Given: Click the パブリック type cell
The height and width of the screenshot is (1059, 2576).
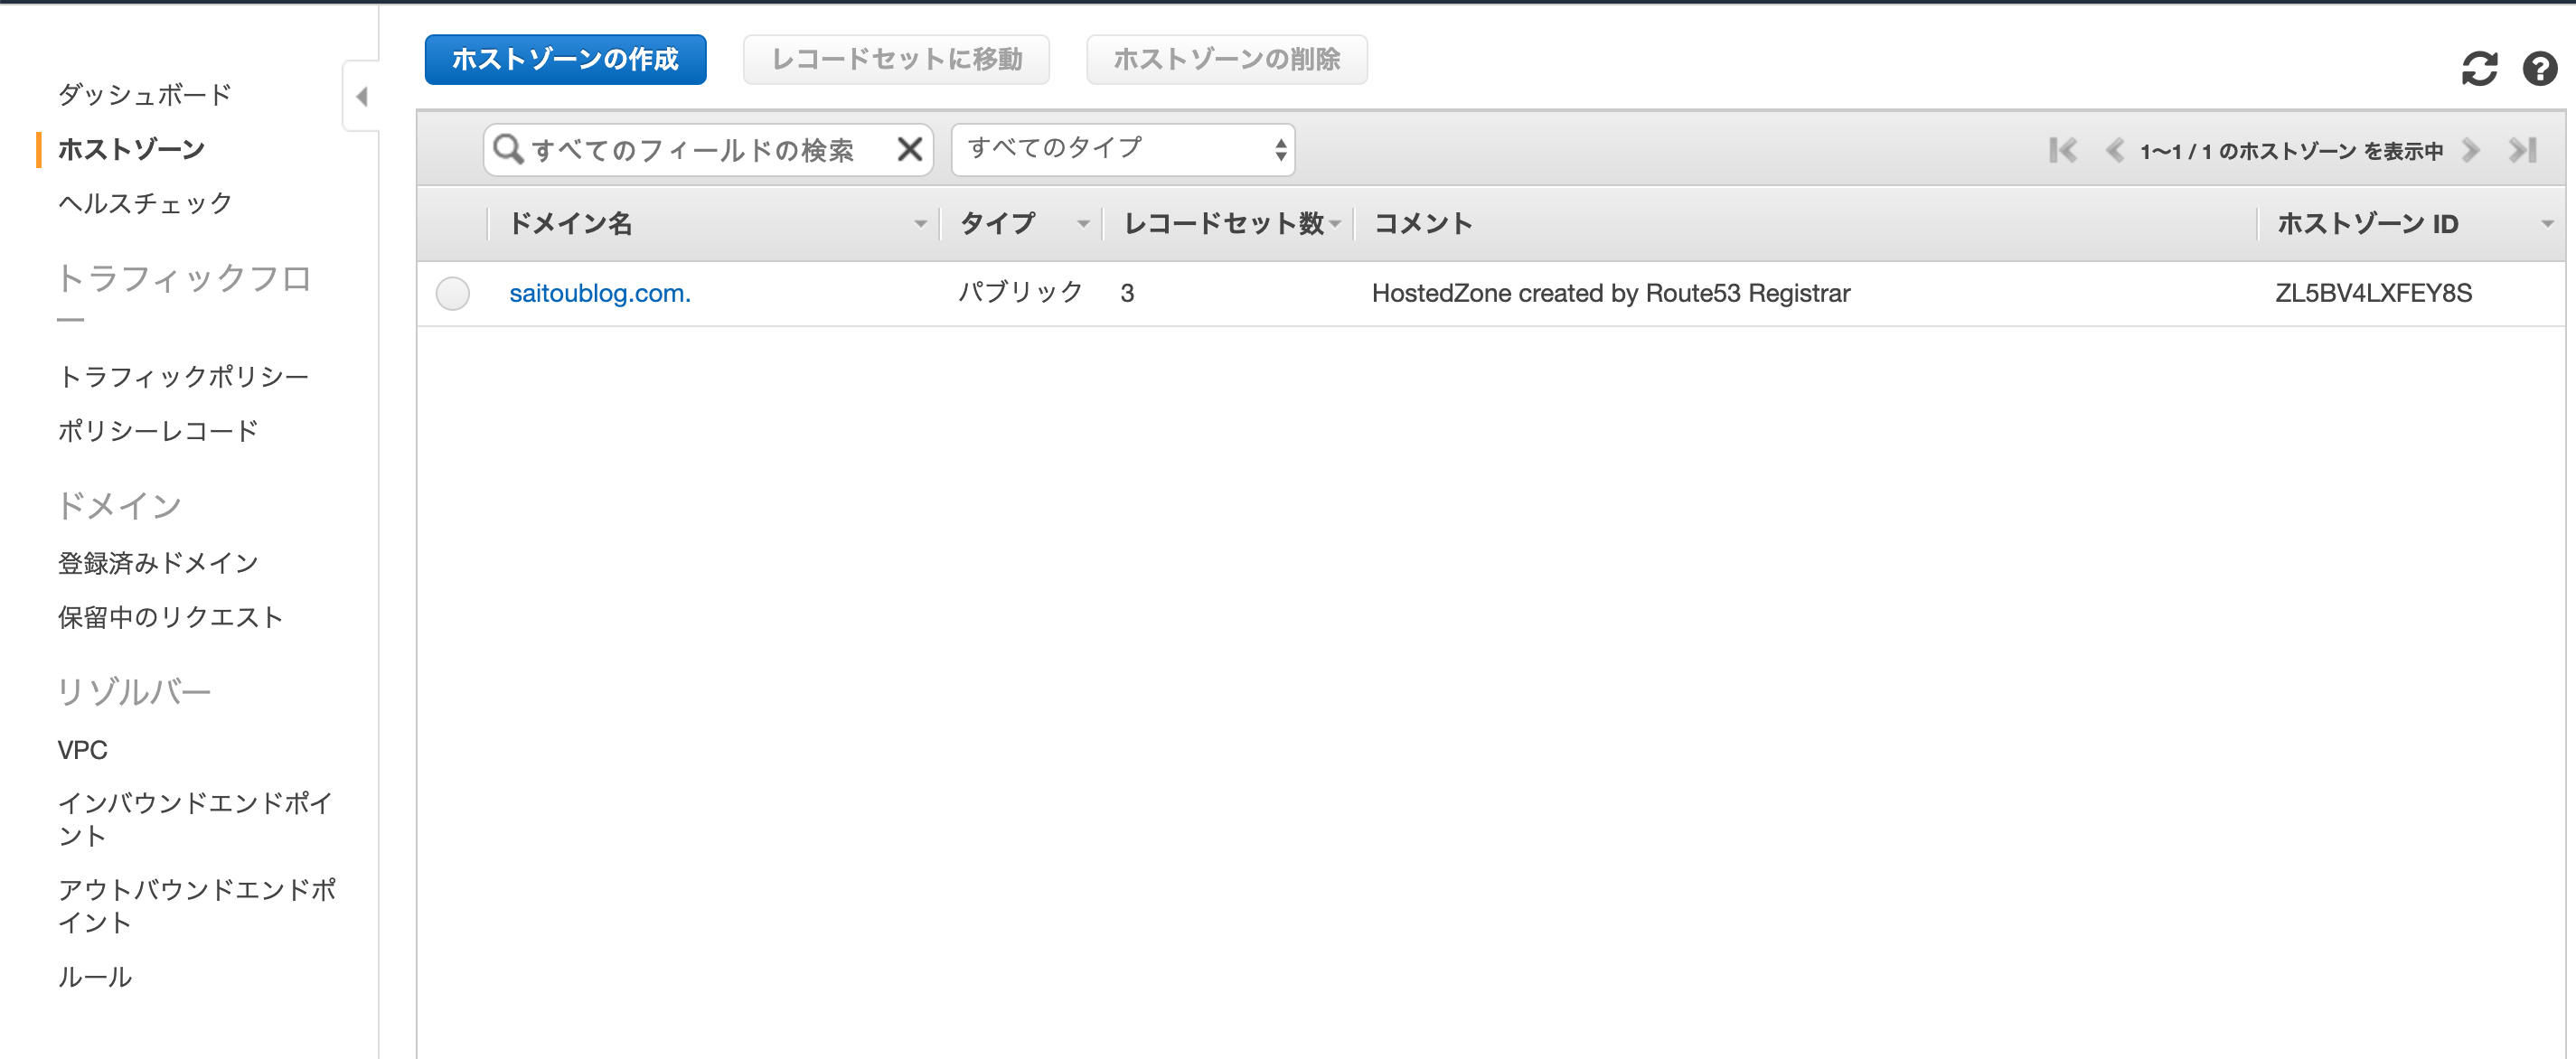Looking at the screenshot, I should tap(1020, 293).
